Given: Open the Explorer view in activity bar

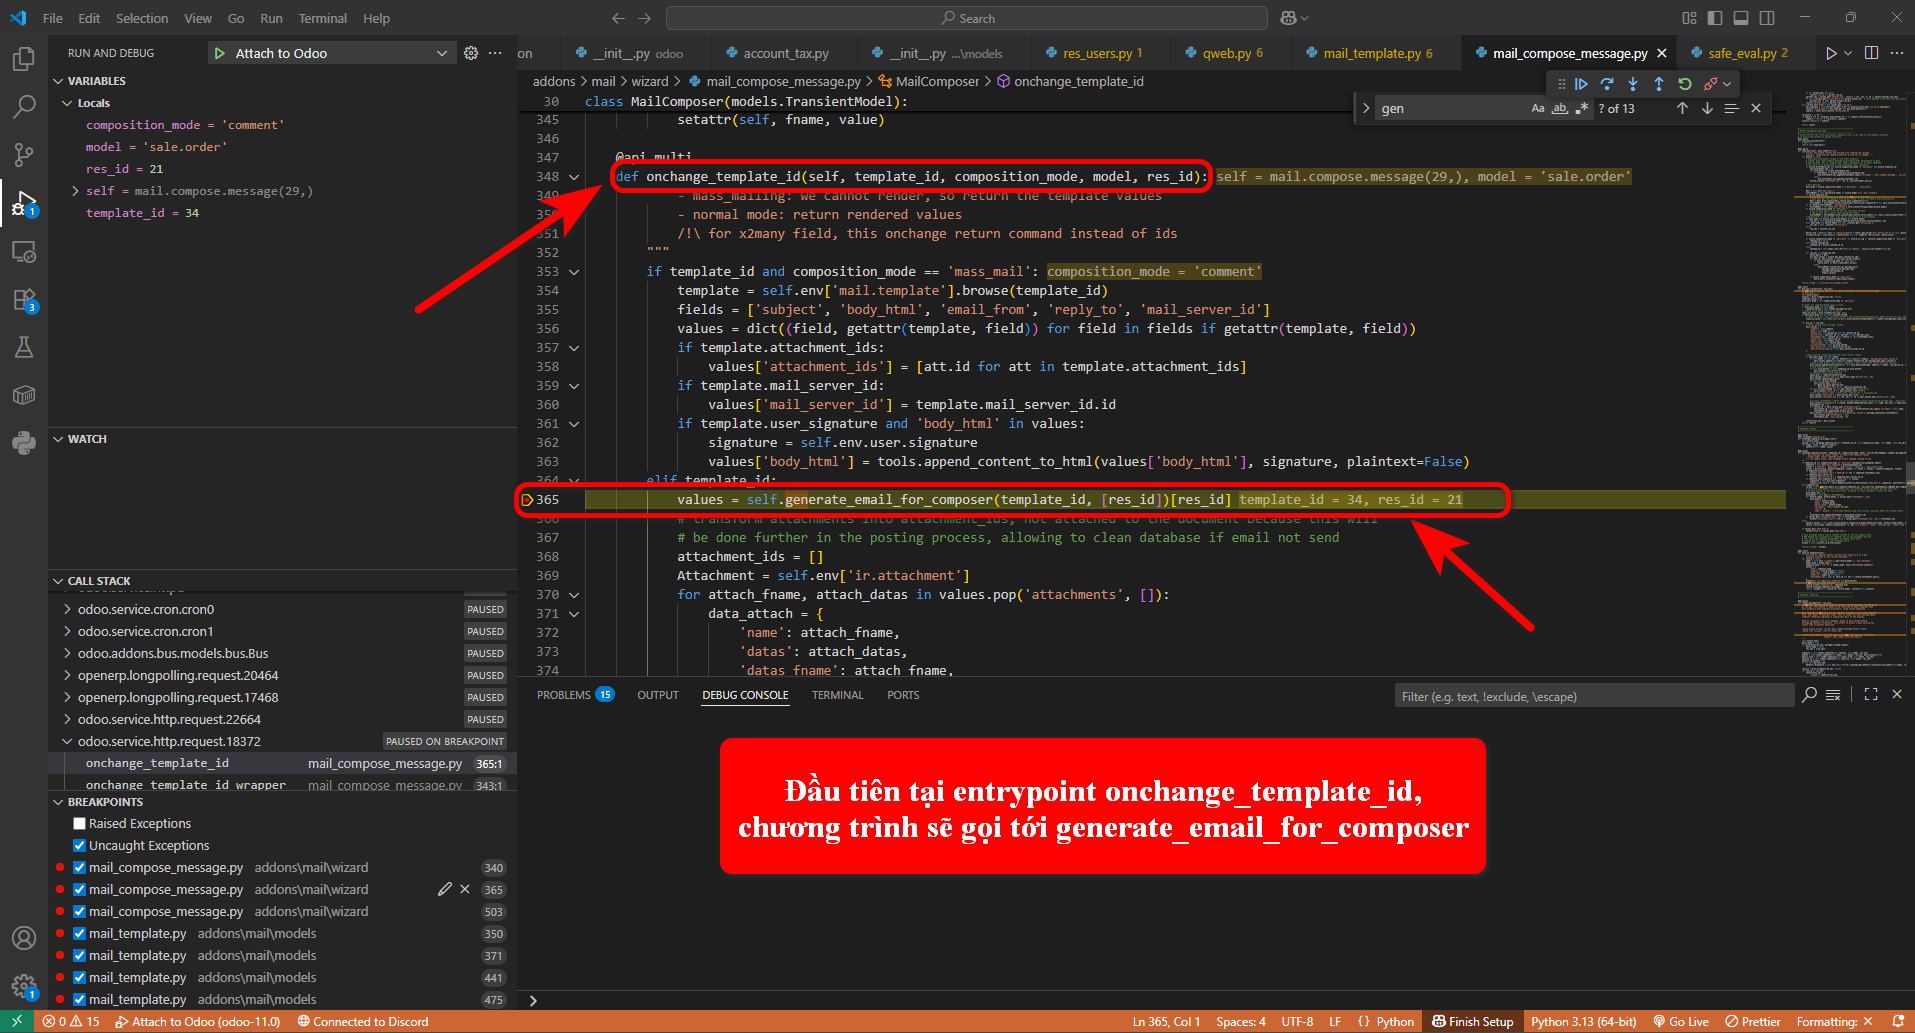Looking at the screenshot, I should tap(24, 59).
